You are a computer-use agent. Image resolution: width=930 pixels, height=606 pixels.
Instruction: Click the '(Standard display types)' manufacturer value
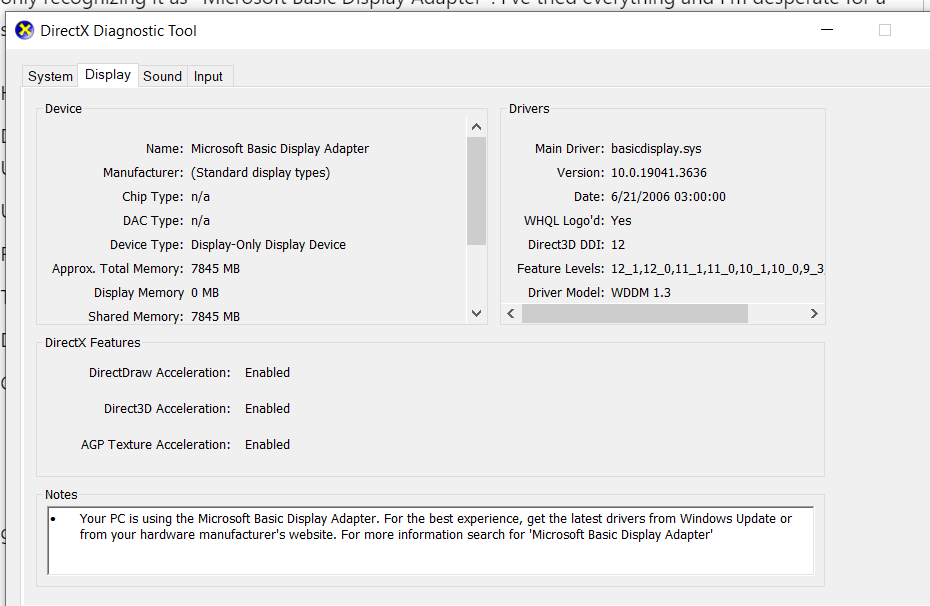tap(260, 173)
